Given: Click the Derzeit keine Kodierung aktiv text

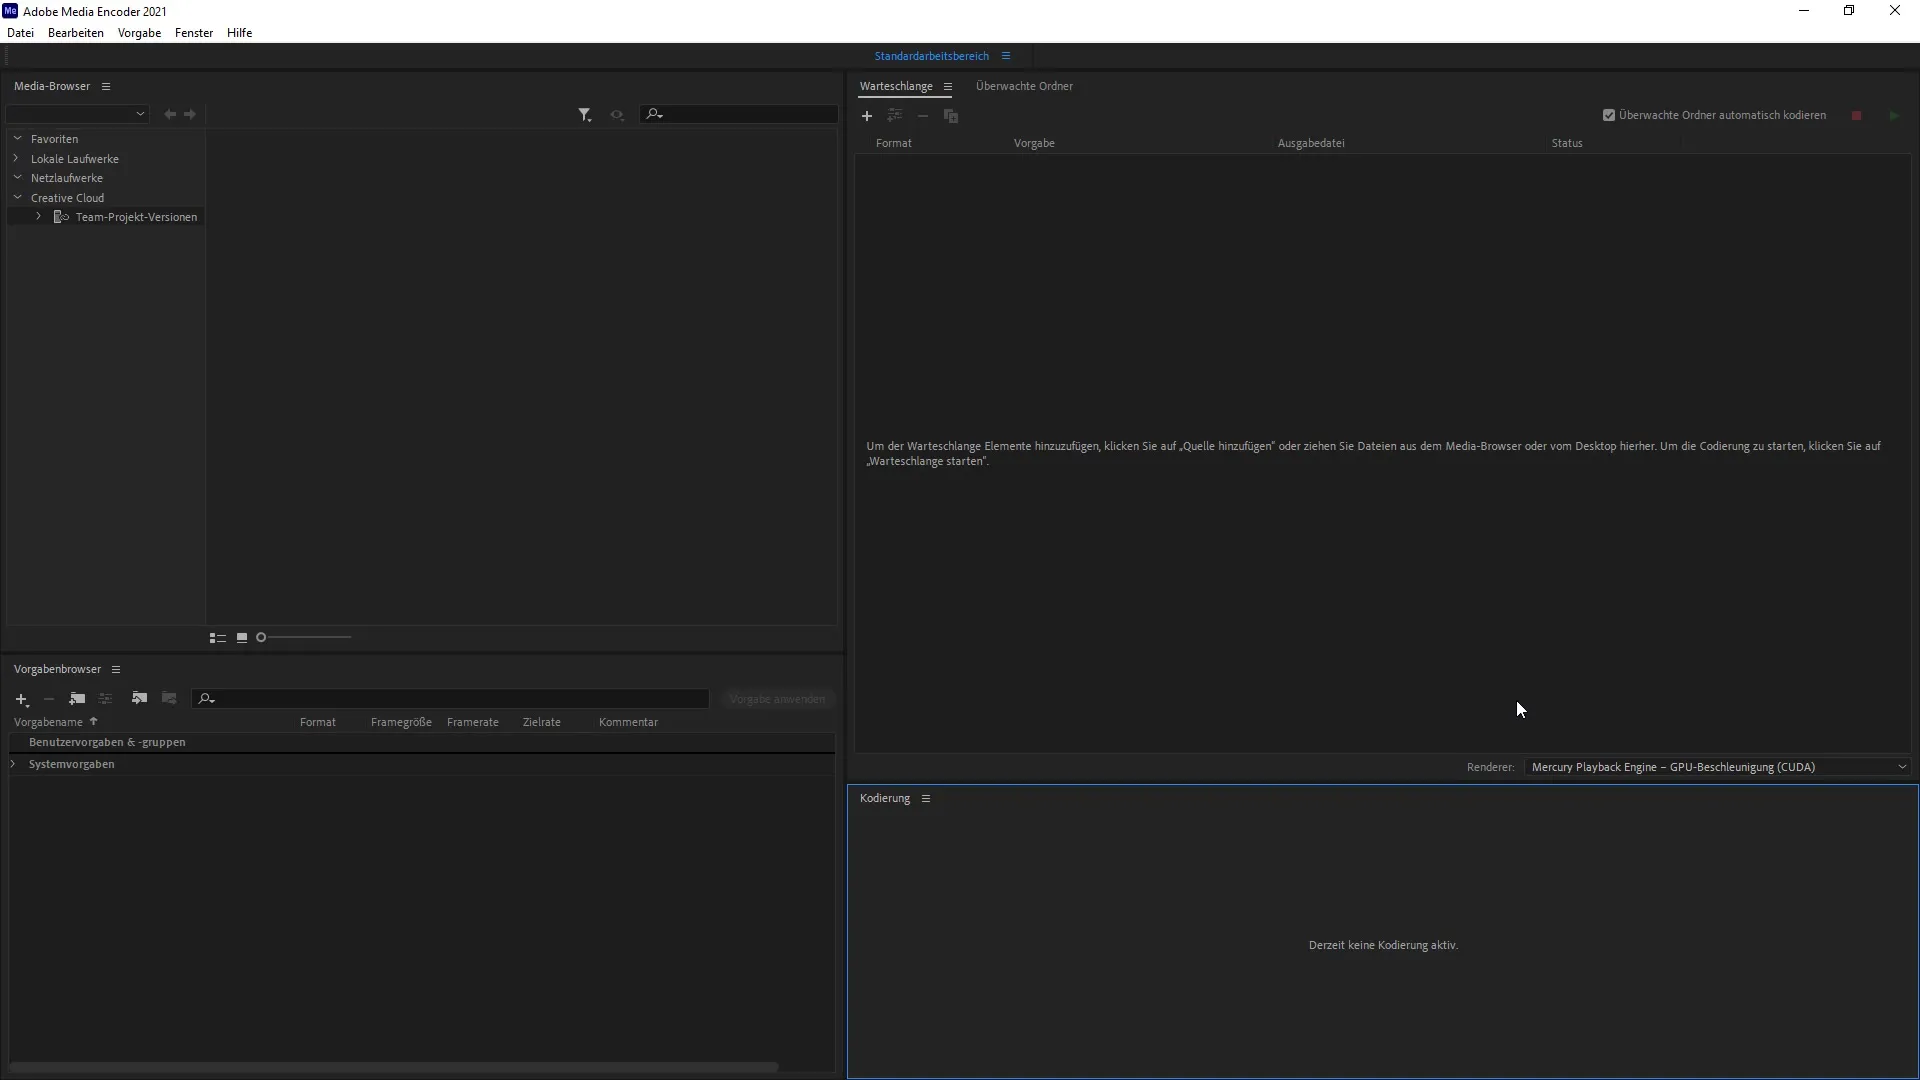Looking at the screenshot, I should (x=1383, y=945).
